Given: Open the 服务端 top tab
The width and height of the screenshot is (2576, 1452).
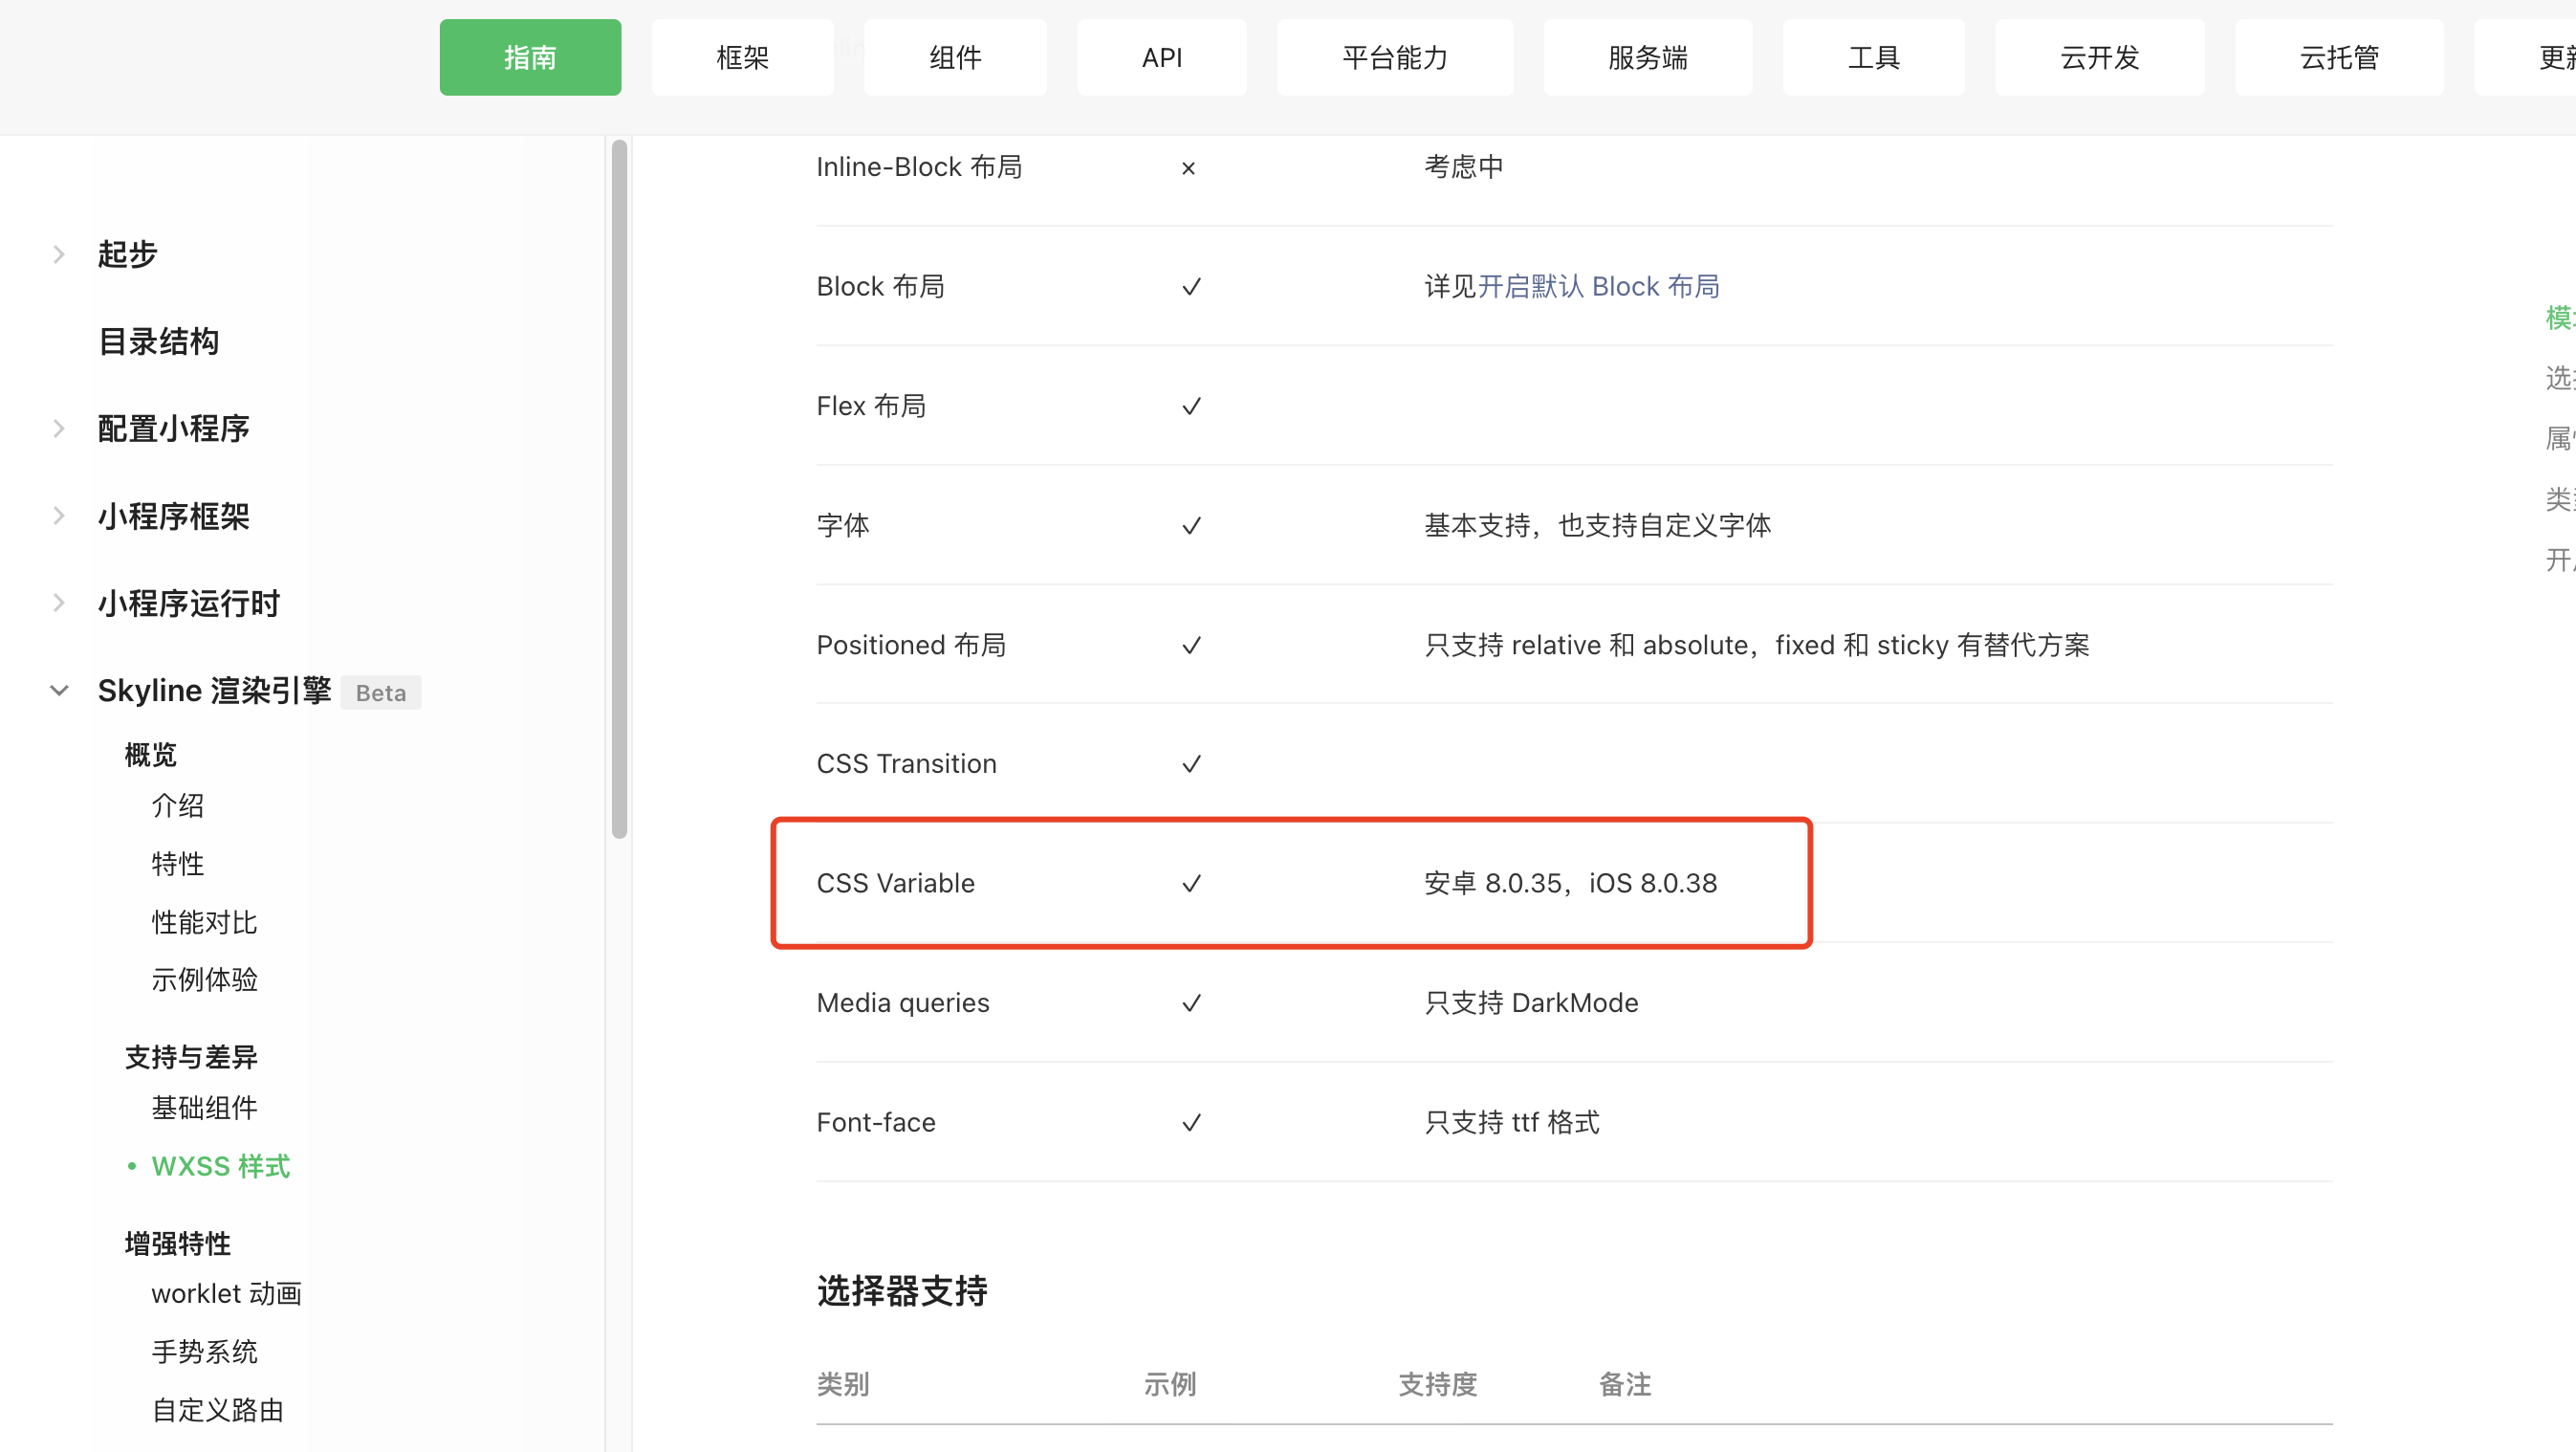Looking at the screenshot, I should (1647, 58).
